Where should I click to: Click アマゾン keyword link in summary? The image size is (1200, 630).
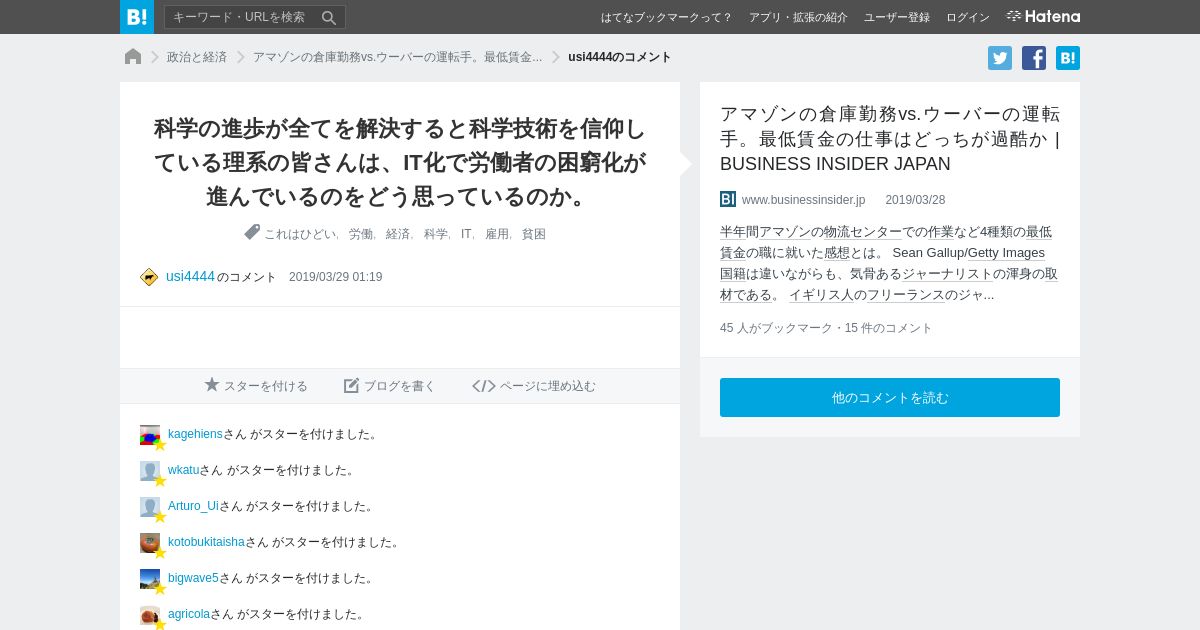785,232
